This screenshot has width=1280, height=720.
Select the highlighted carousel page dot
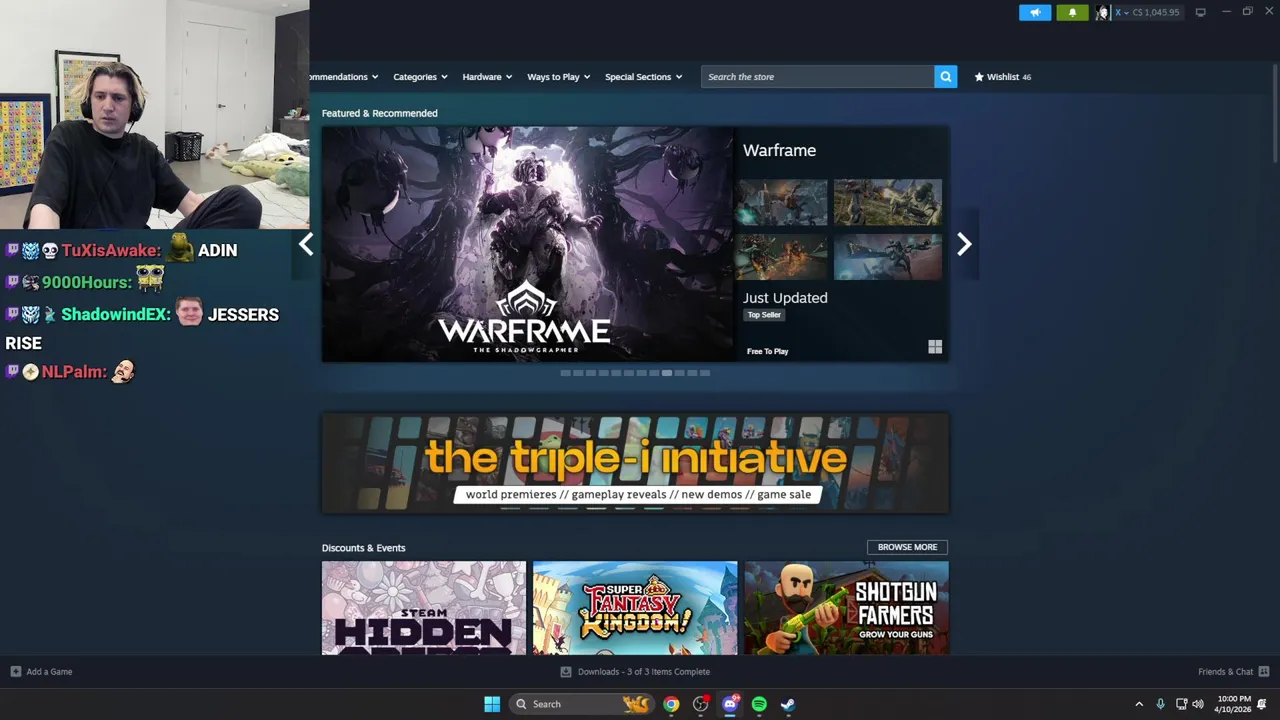[667, 373]
